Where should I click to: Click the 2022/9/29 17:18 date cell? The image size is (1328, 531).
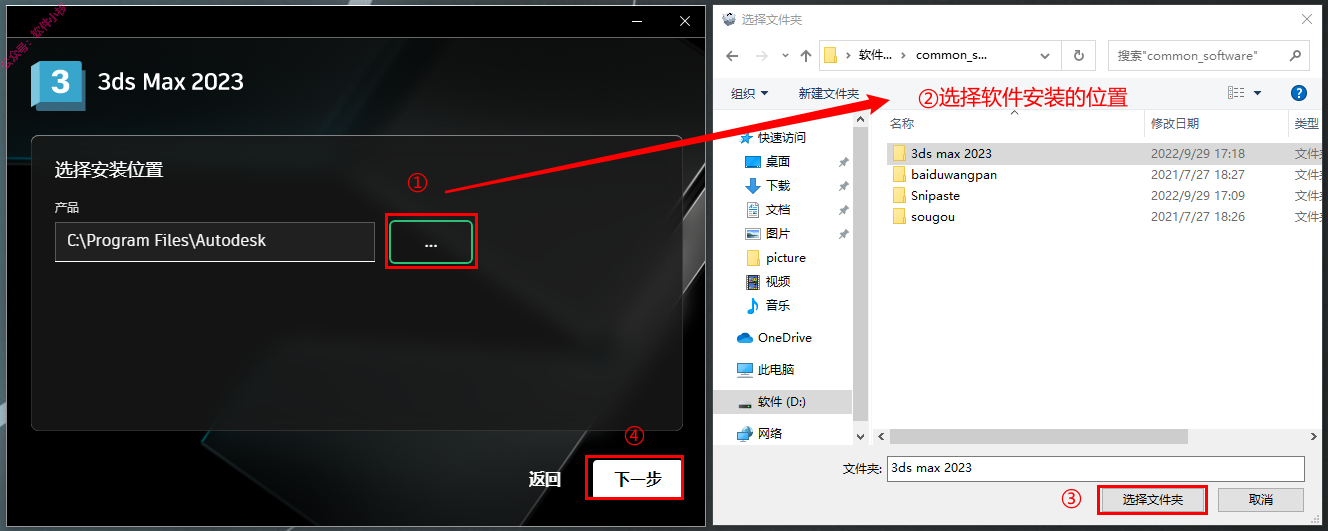(x=1198, y=153)
